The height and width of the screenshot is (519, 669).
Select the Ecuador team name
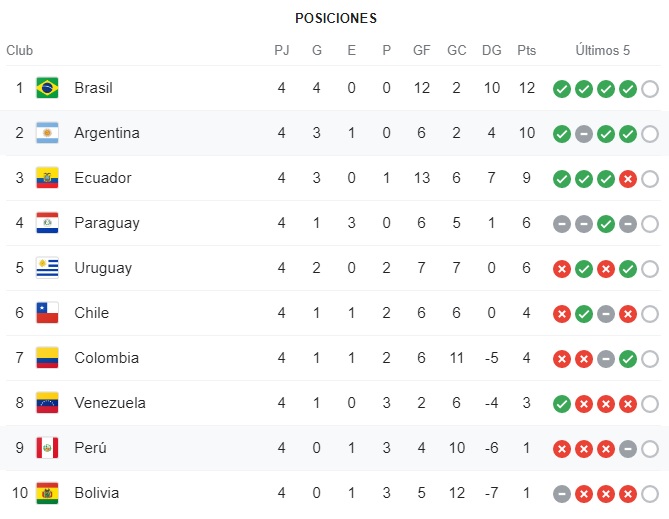click(103, 178)
